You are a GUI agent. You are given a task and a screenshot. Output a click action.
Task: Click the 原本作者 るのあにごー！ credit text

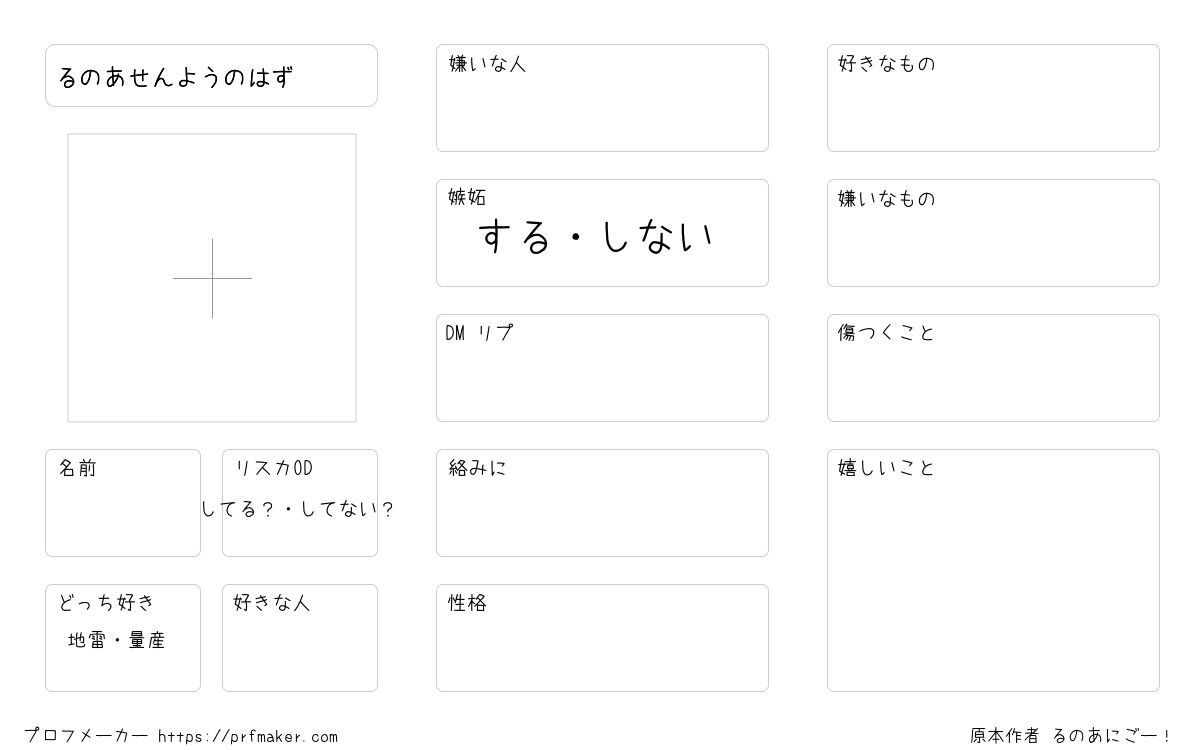[x=1071, y=736]
